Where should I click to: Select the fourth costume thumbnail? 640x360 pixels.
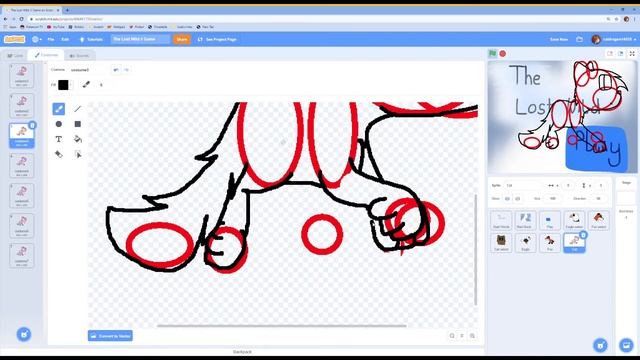[x=22, y=166]
